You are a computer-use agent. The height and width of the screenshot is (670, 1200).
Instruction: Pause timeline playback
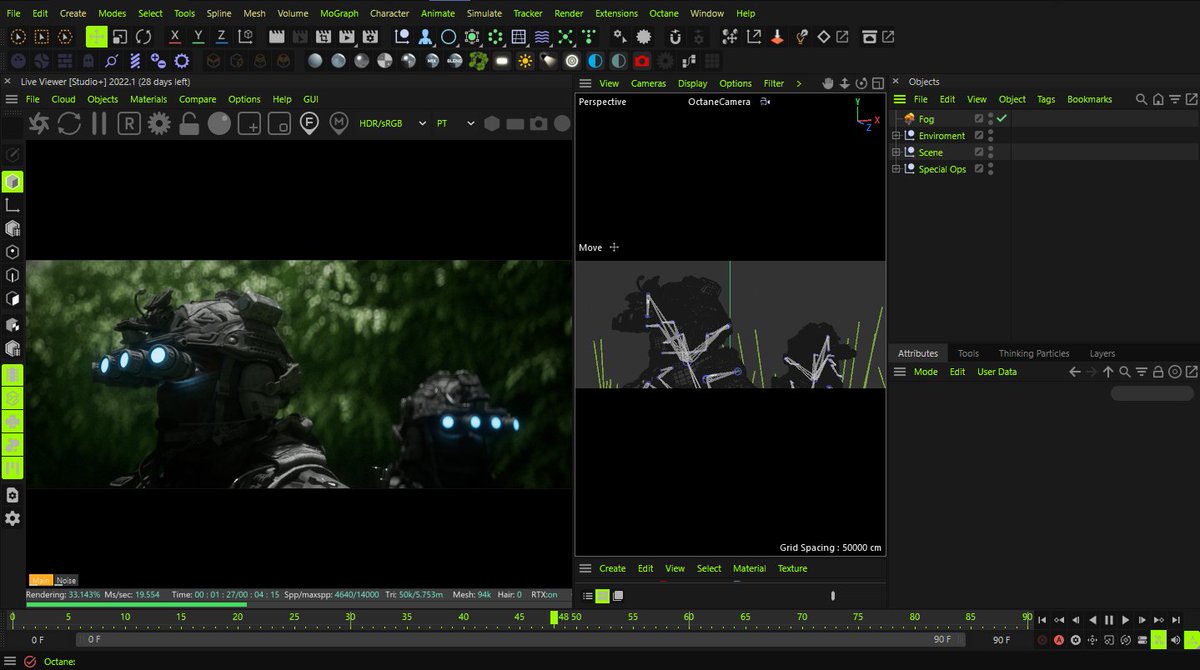pos(1109,620)
